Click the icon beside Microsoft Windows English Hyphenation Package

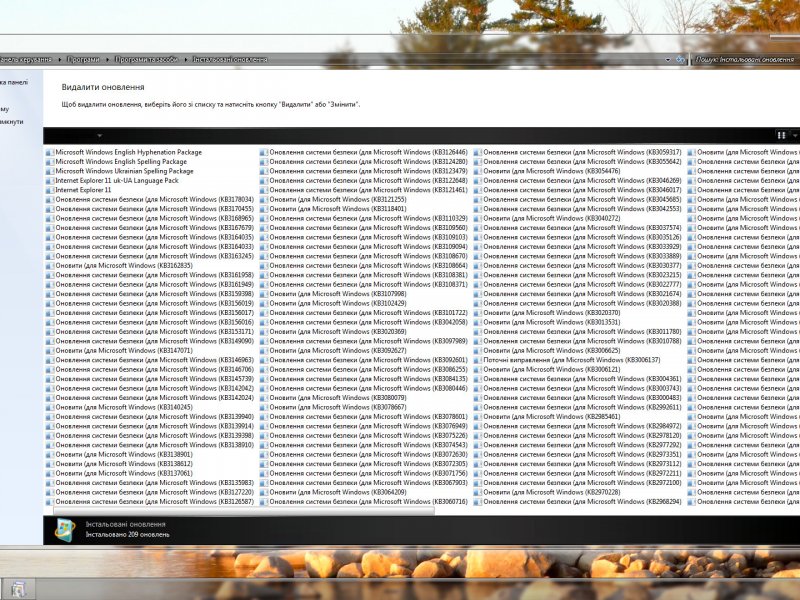(x=50, y=152)
